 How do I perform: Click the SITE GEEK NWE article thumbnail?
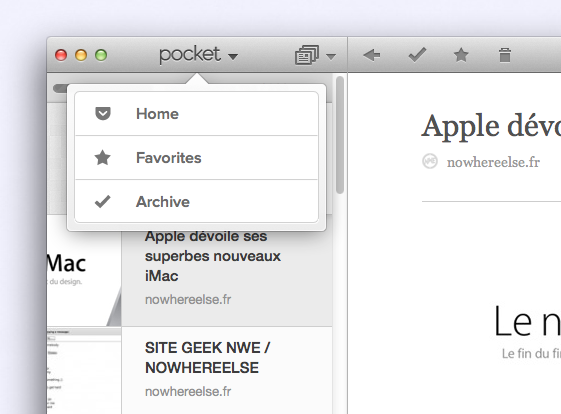(x=84, y=370)
